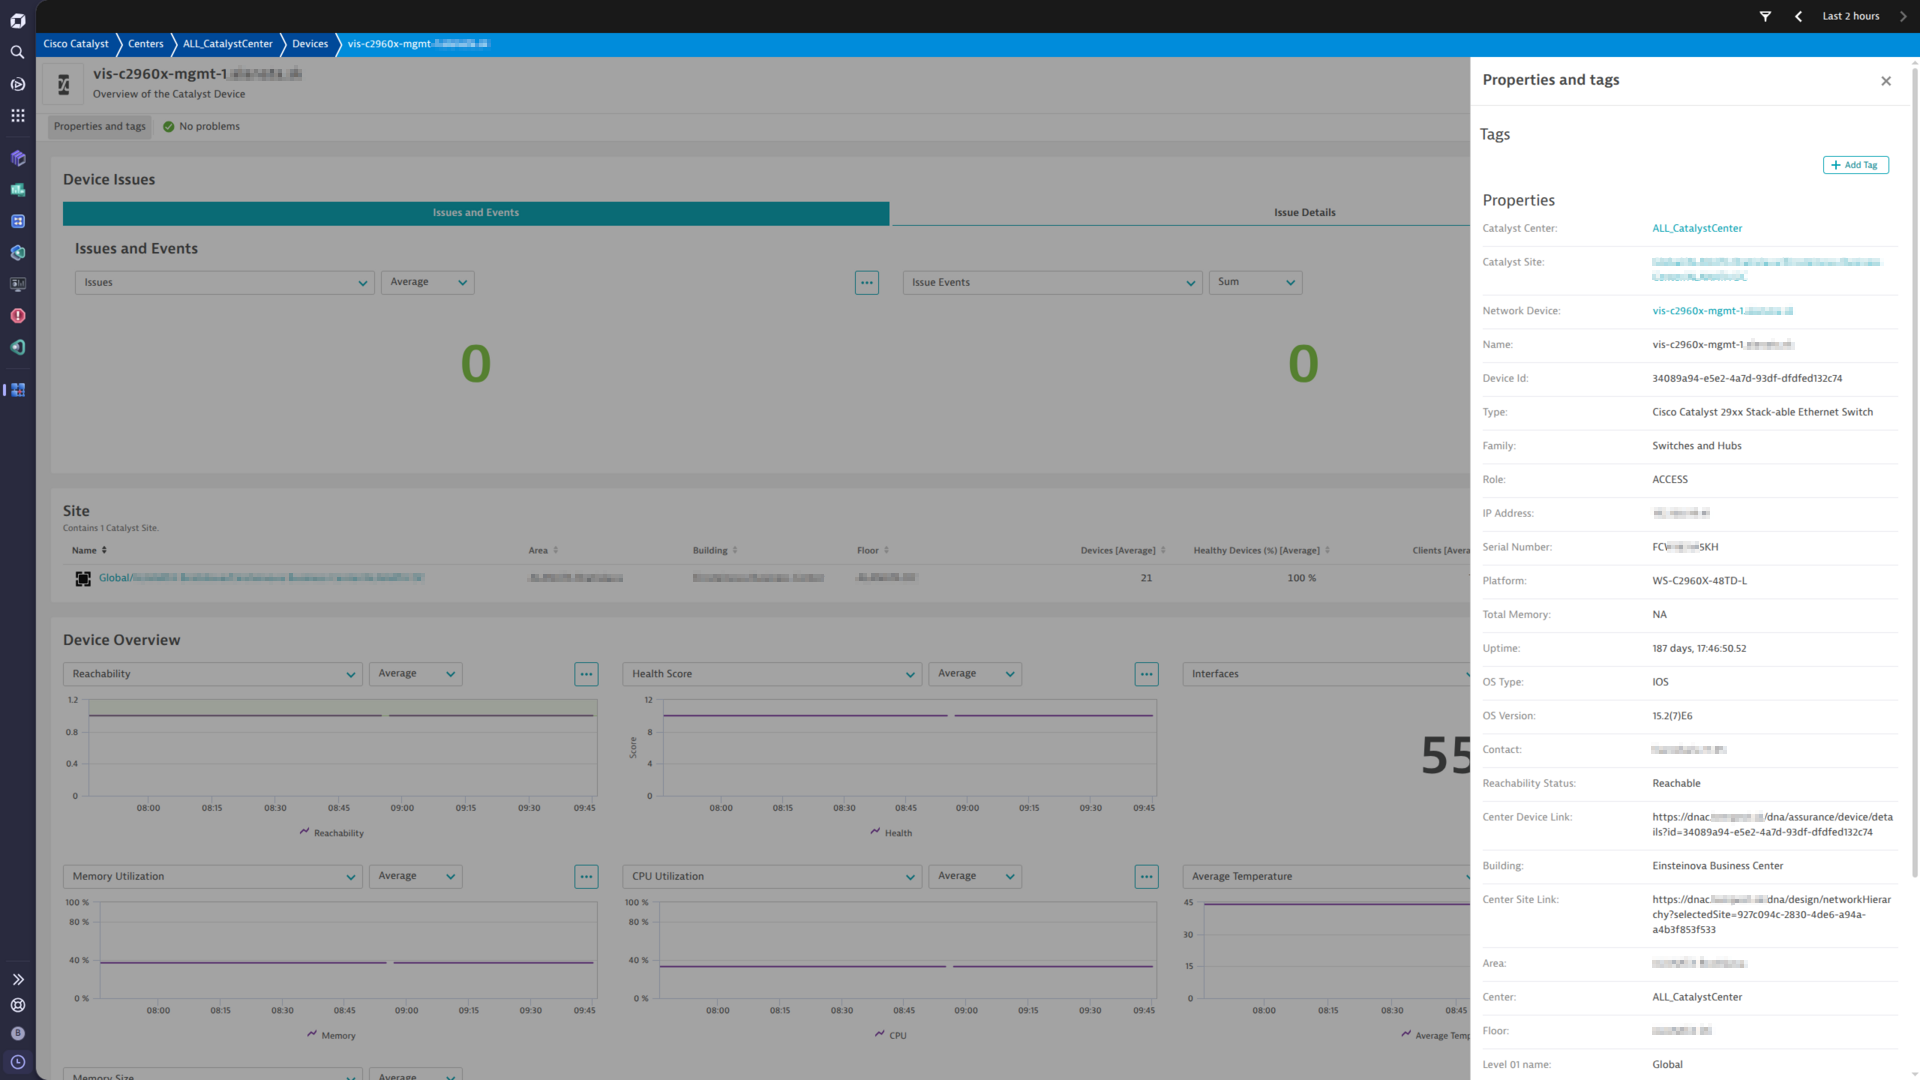The width and height of the screenshot is (1920, 1080).
Task: Click the red Problems app icon in sidebar
Action: point(17,315)
